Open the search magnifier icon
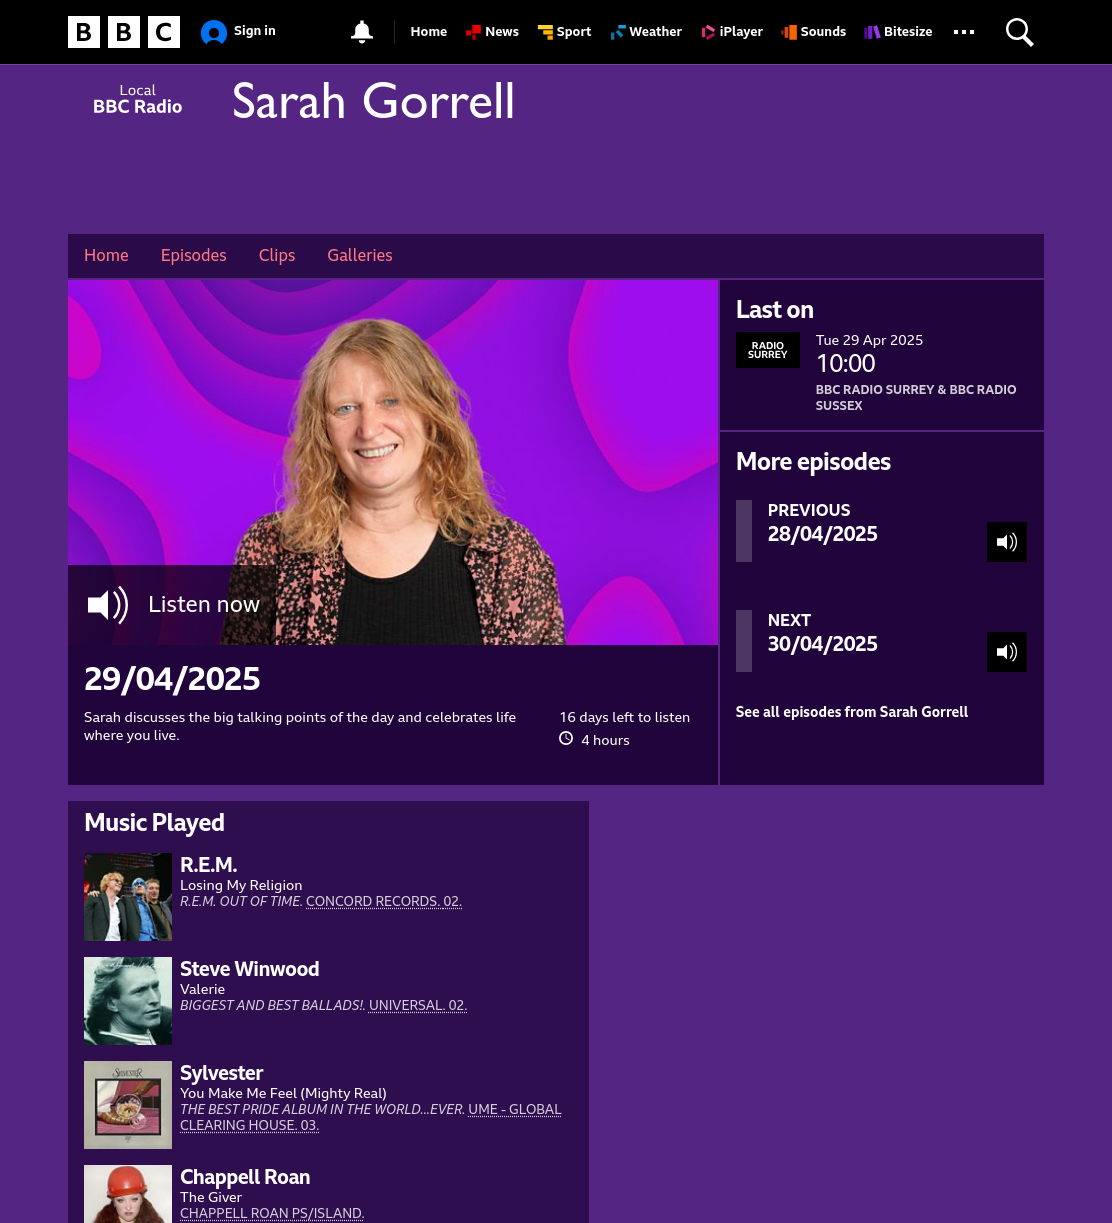This screenshot has height=1223, width=1112. 1019,32
